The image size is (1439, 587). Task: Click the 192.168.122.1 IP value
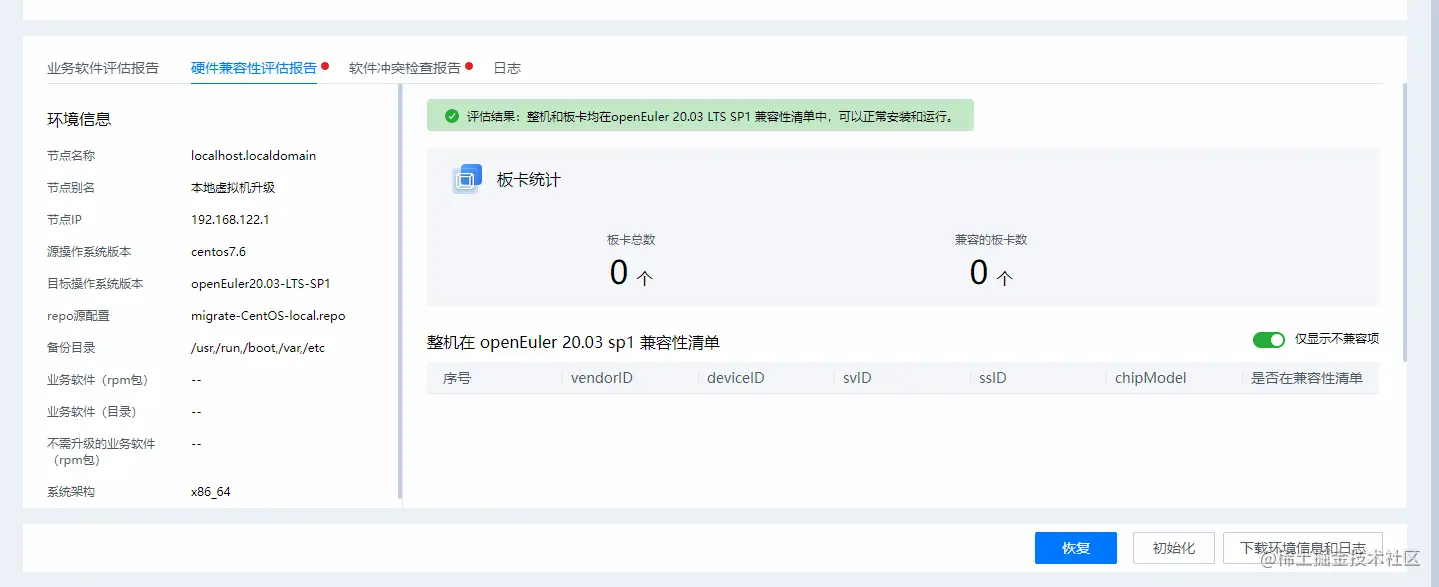(x=230, y=220)
